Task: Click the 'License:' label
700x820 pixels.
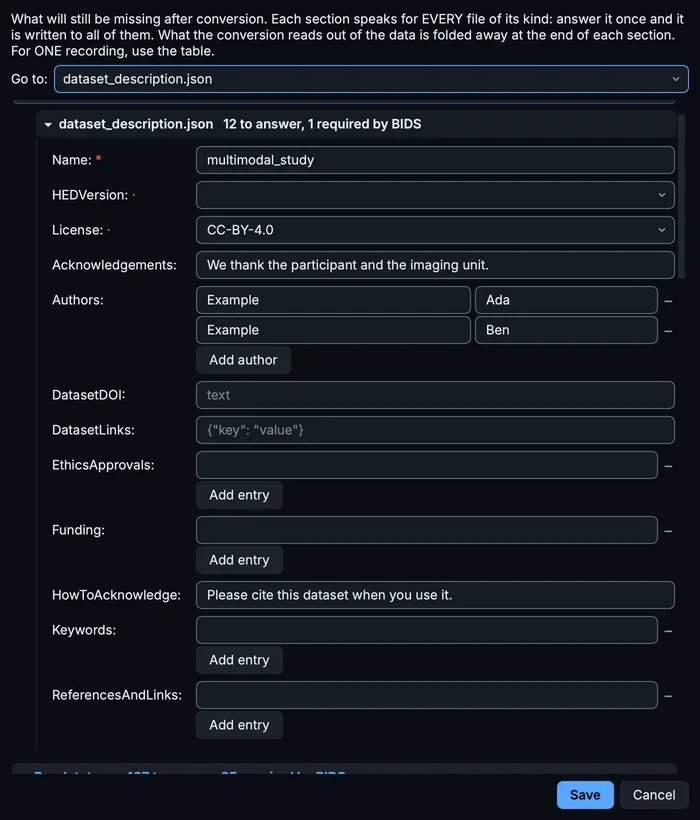Action: point(77,230)
